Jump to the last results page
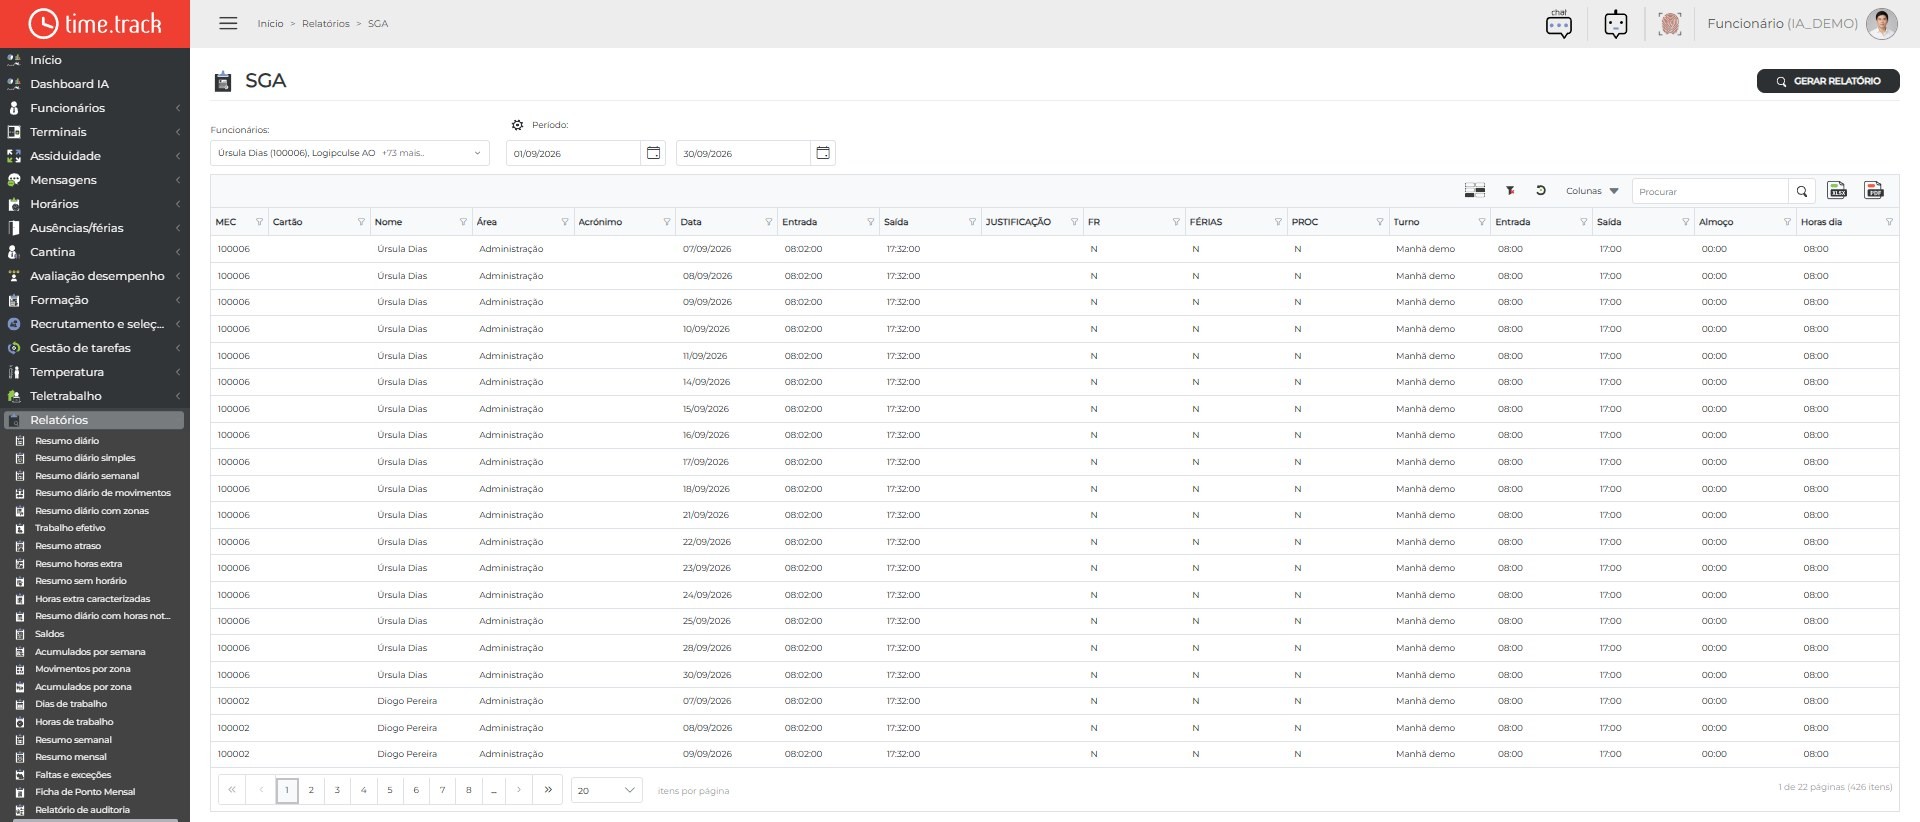This screenshot has height=822, width=1920. click(x=548, y=790)
